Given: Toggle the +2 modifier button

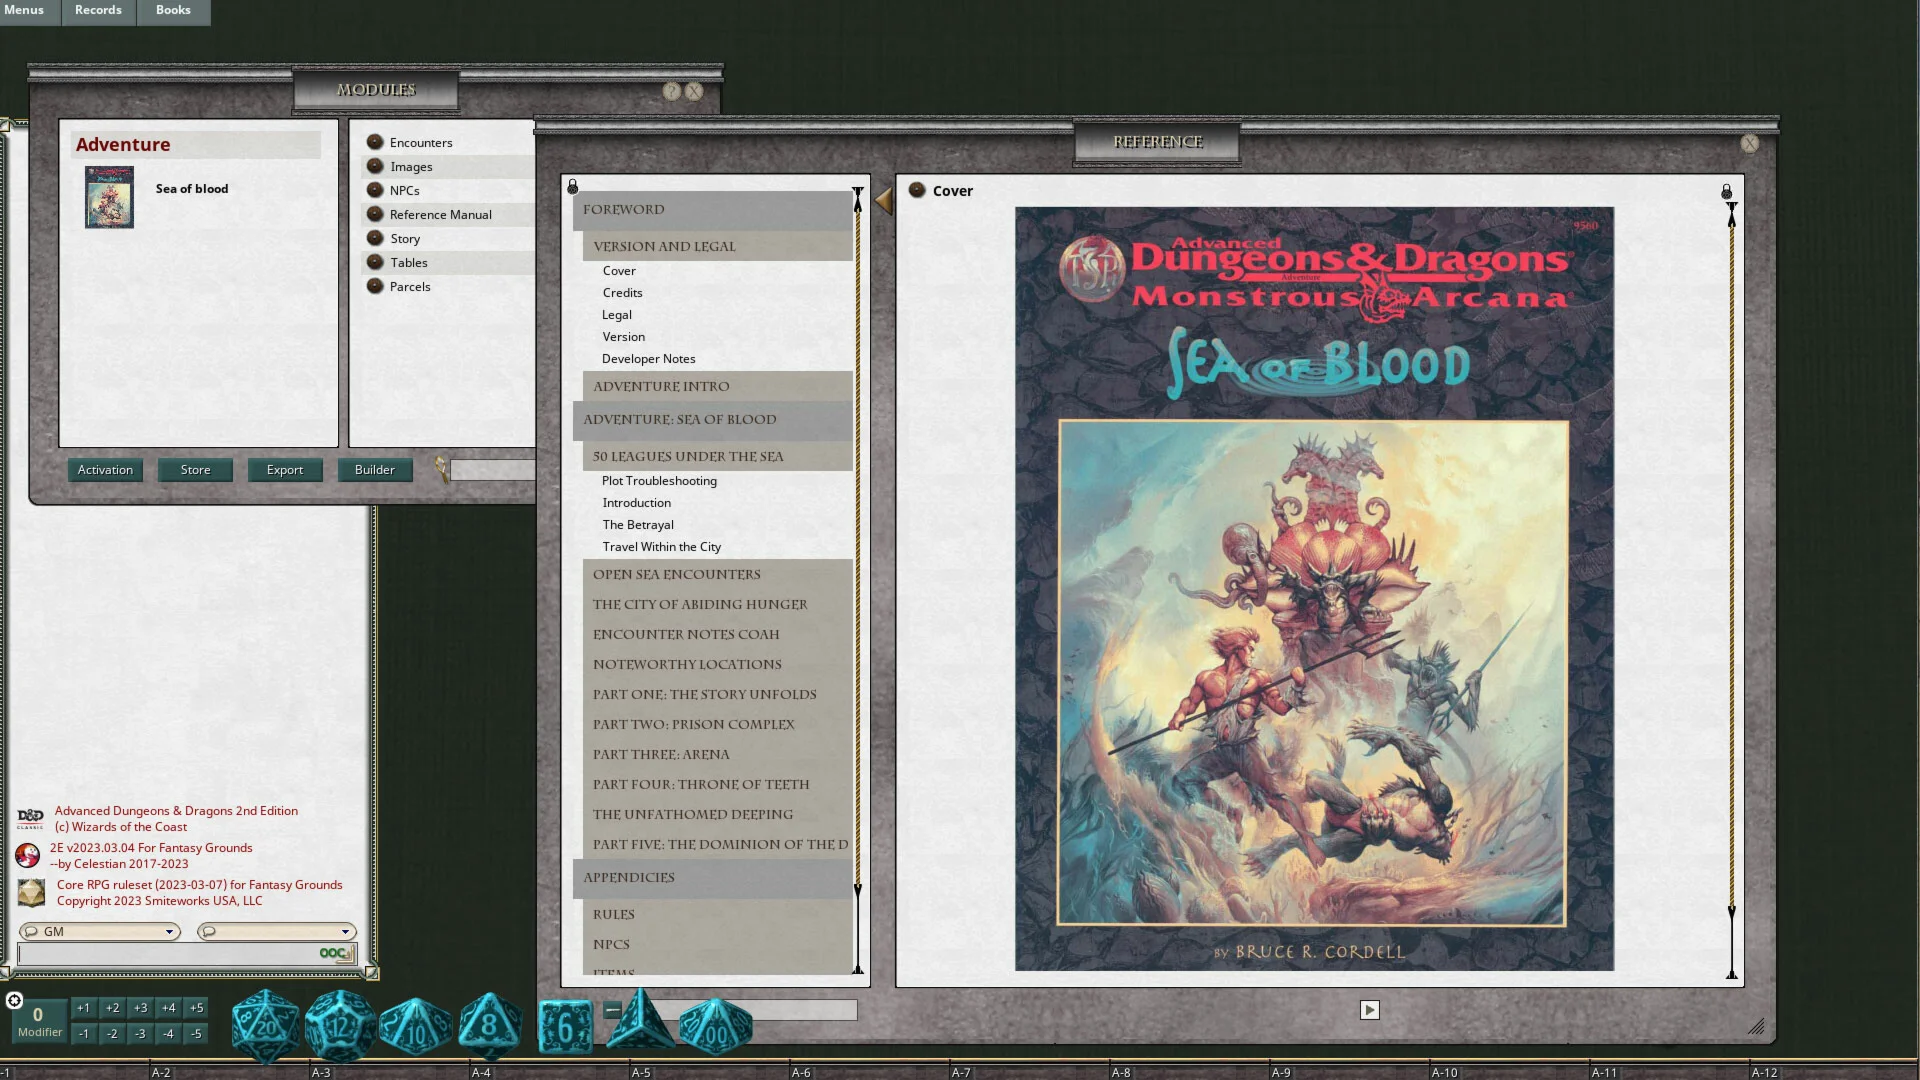Looking at the screenshot, I should pos(112,1008).
